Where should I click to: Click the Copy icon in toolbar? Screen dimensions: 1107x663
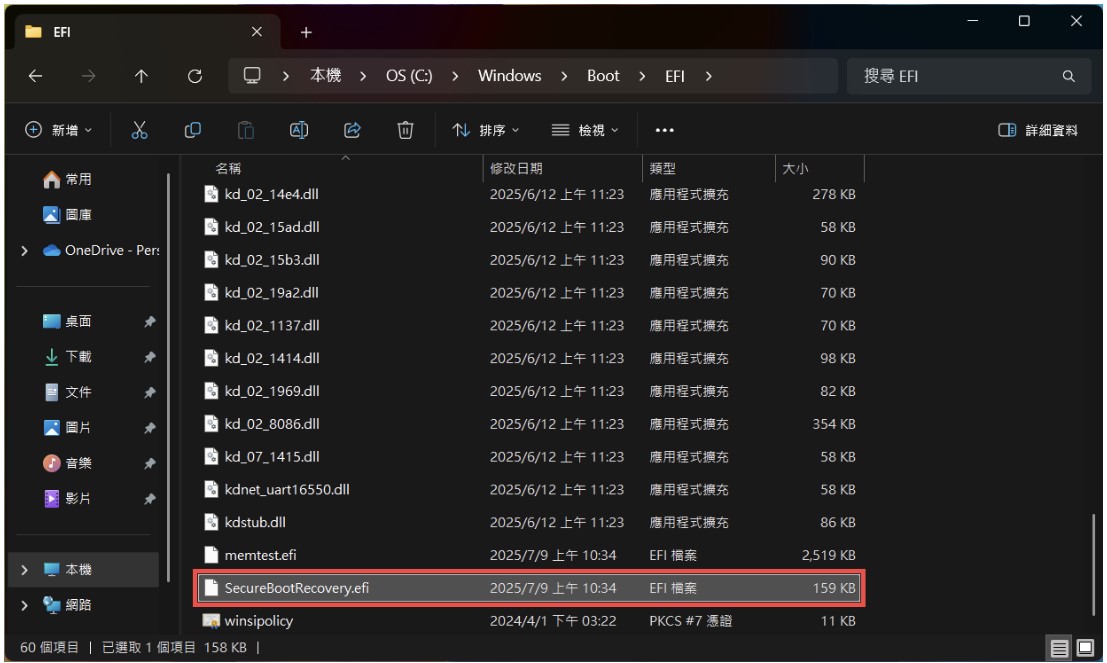point(193,130)
